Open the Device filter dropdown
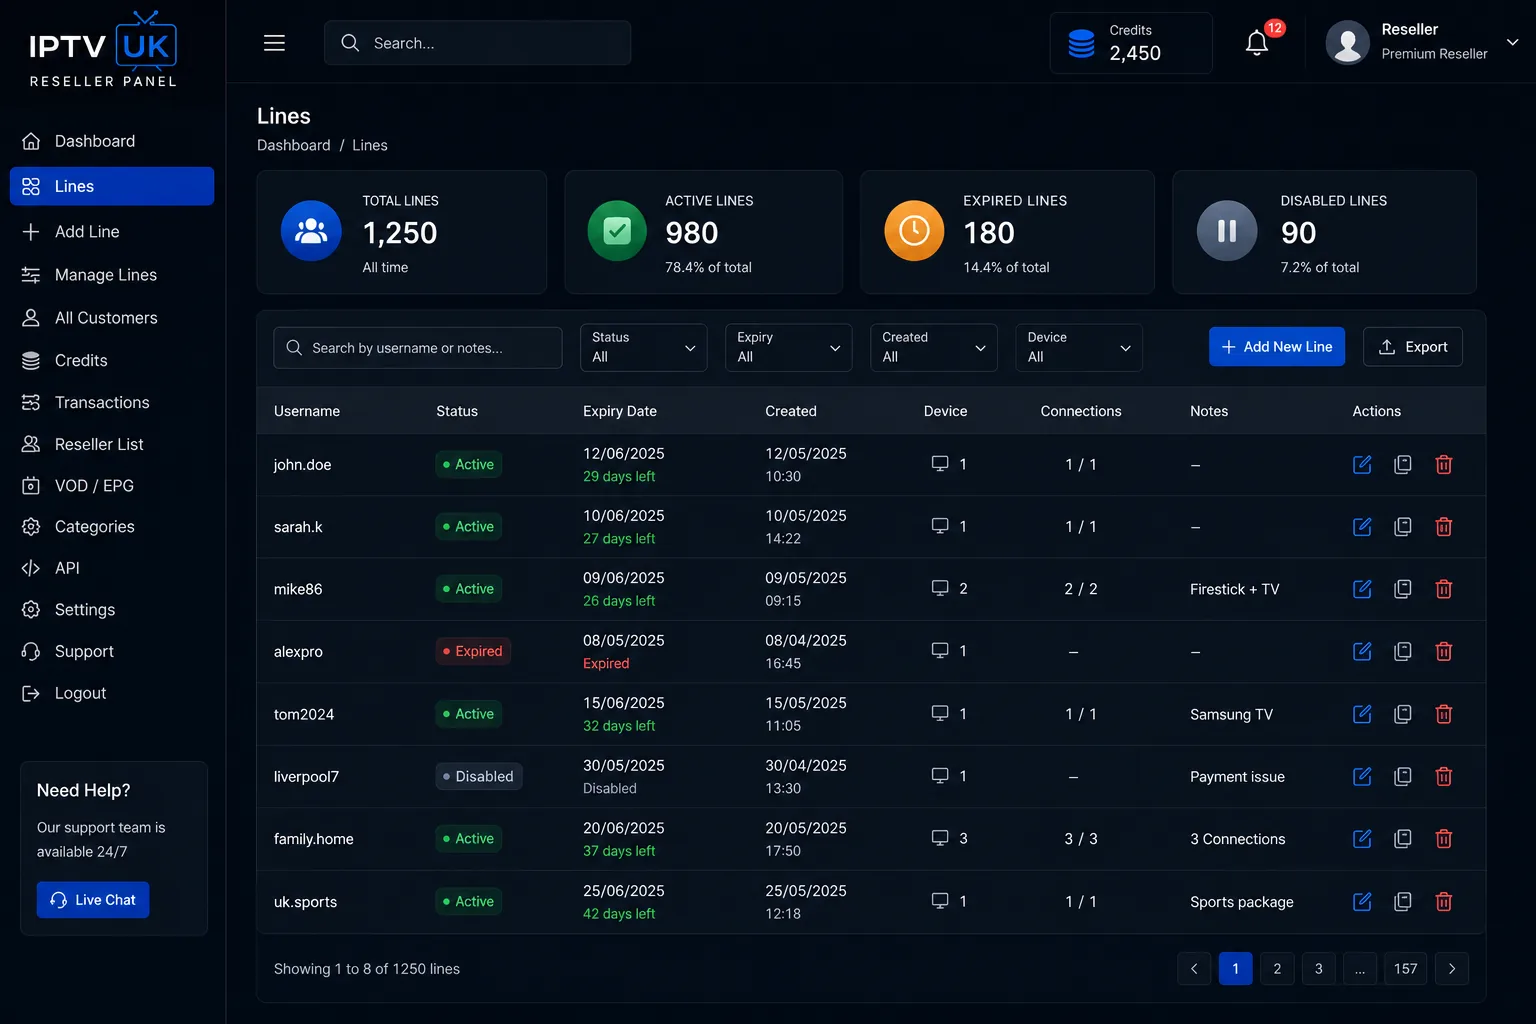Viewport: 1536px width, 1024px height. click(1078, 347)
